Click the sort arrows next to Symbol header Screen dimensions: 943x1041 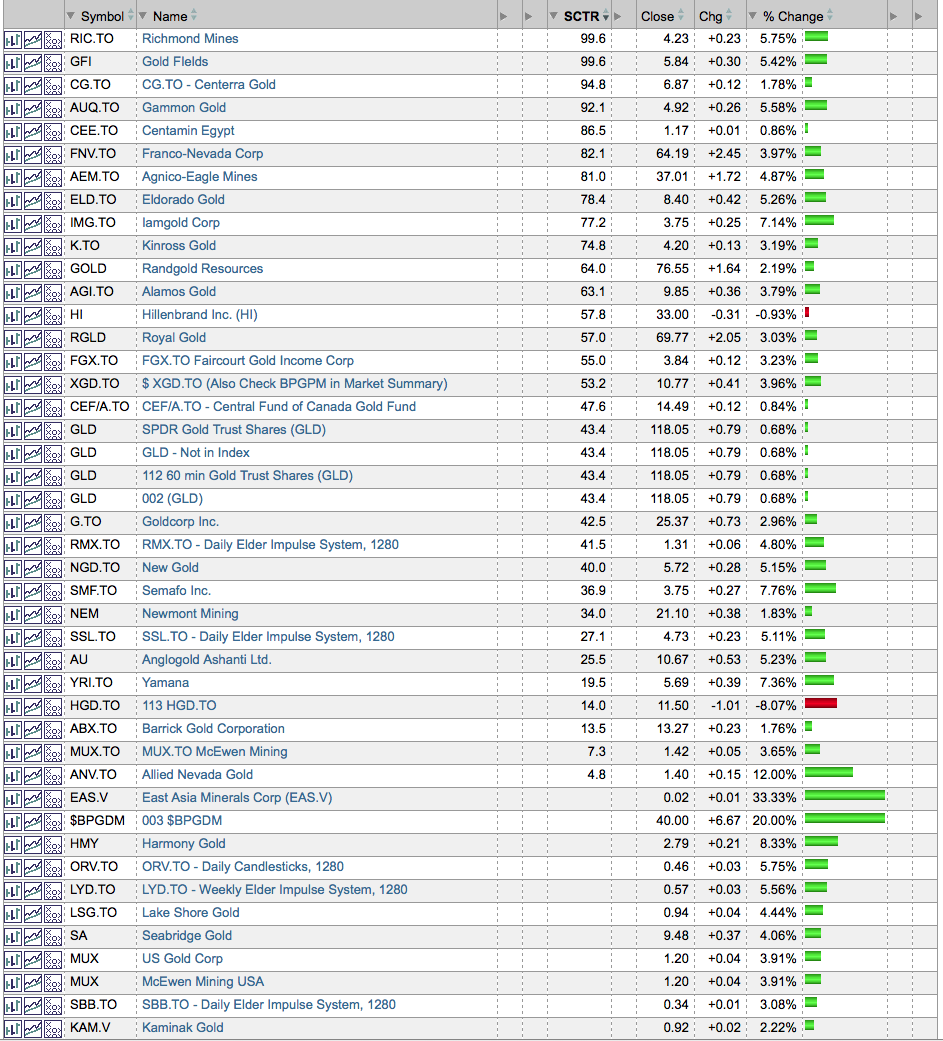click(x=131, y=16)
